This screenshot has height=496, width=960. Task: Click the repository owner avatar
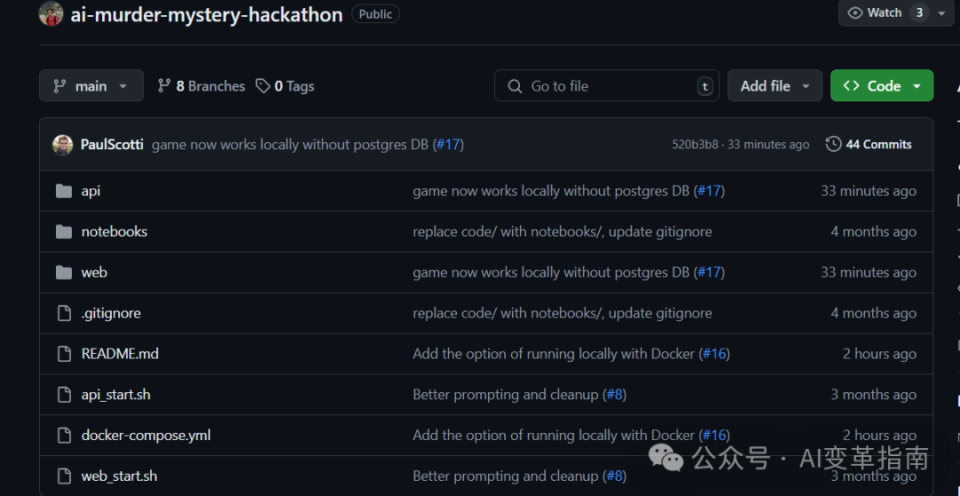point(51,14)
